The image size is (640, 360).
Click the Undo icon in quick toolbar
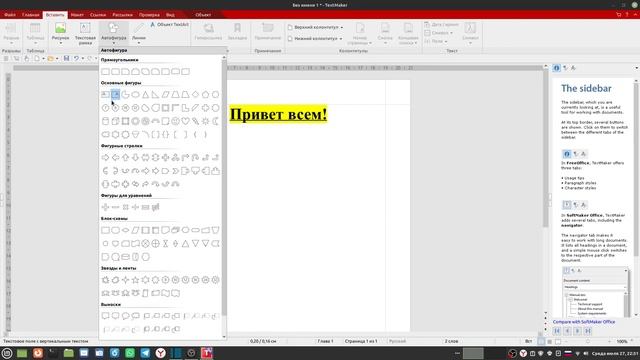76,59
